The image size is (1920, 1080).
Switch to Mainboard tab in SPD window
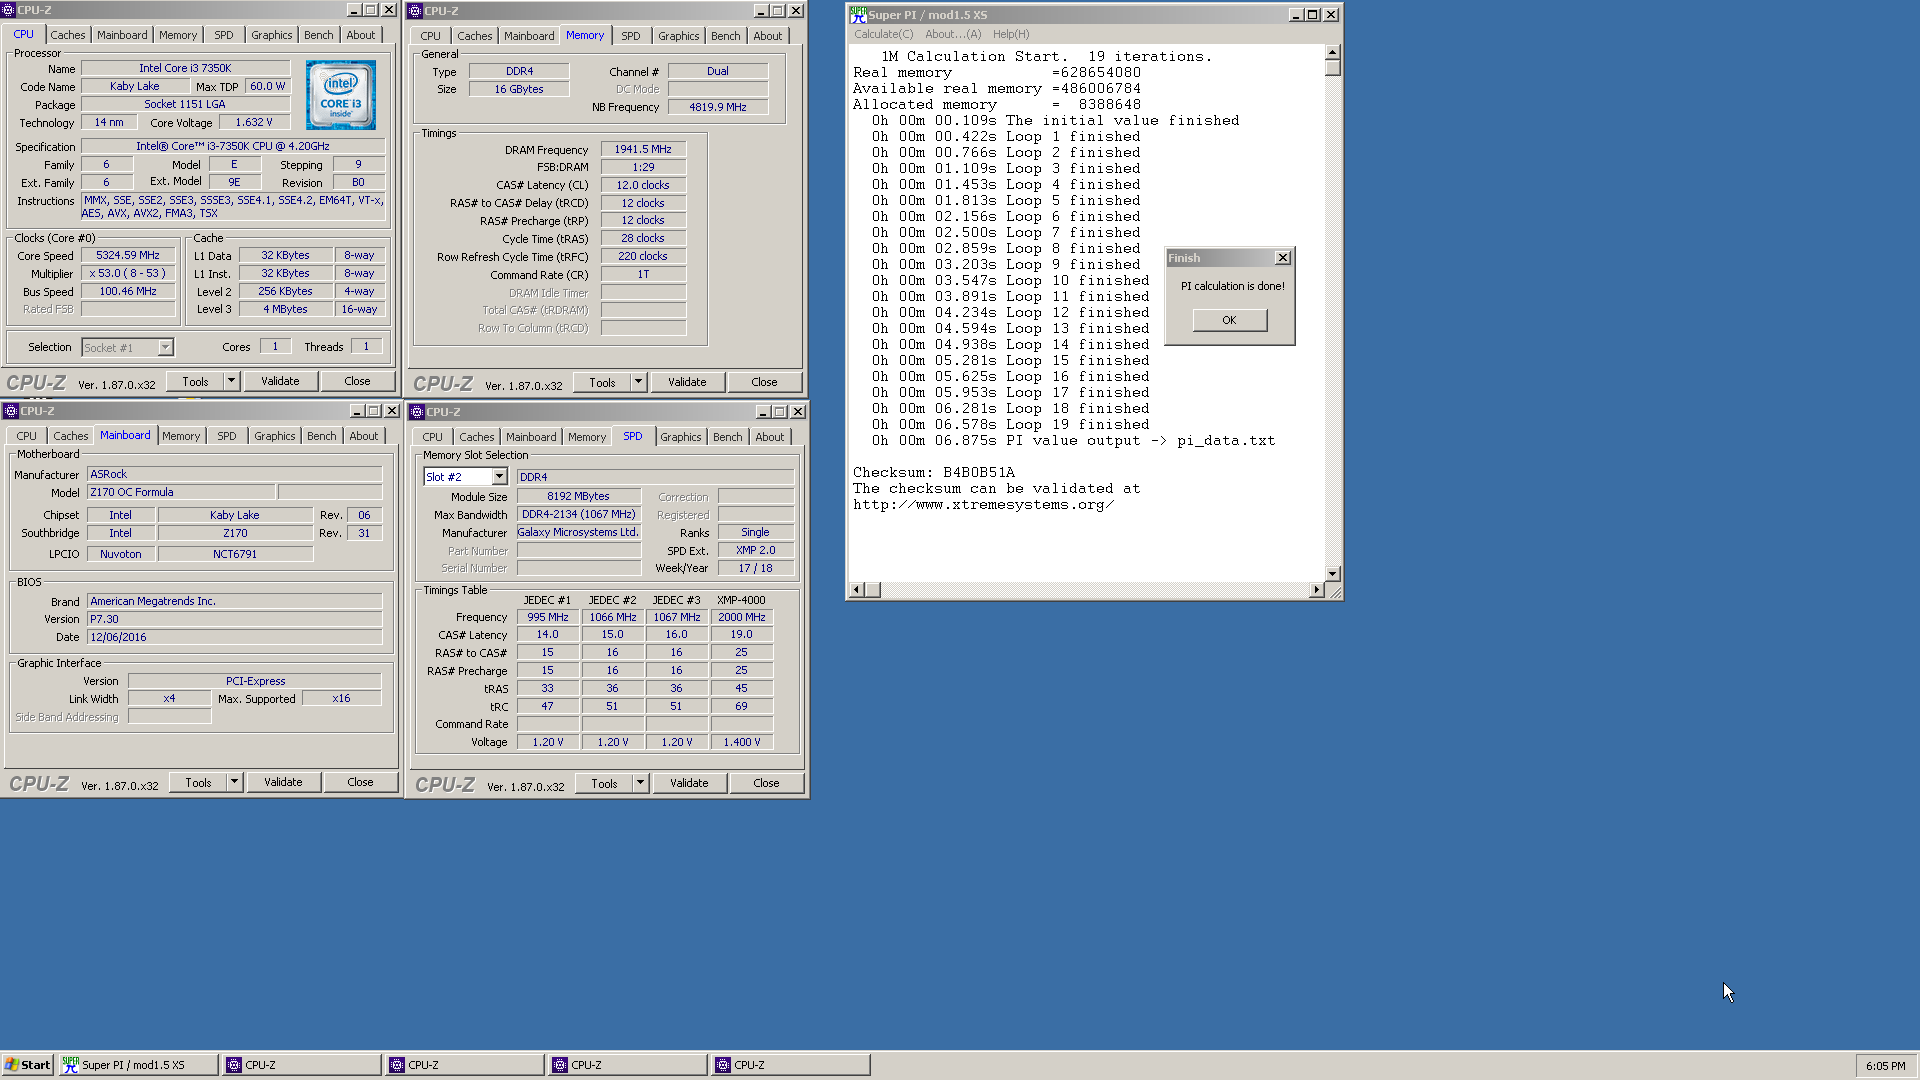click(x=531, y=437)
